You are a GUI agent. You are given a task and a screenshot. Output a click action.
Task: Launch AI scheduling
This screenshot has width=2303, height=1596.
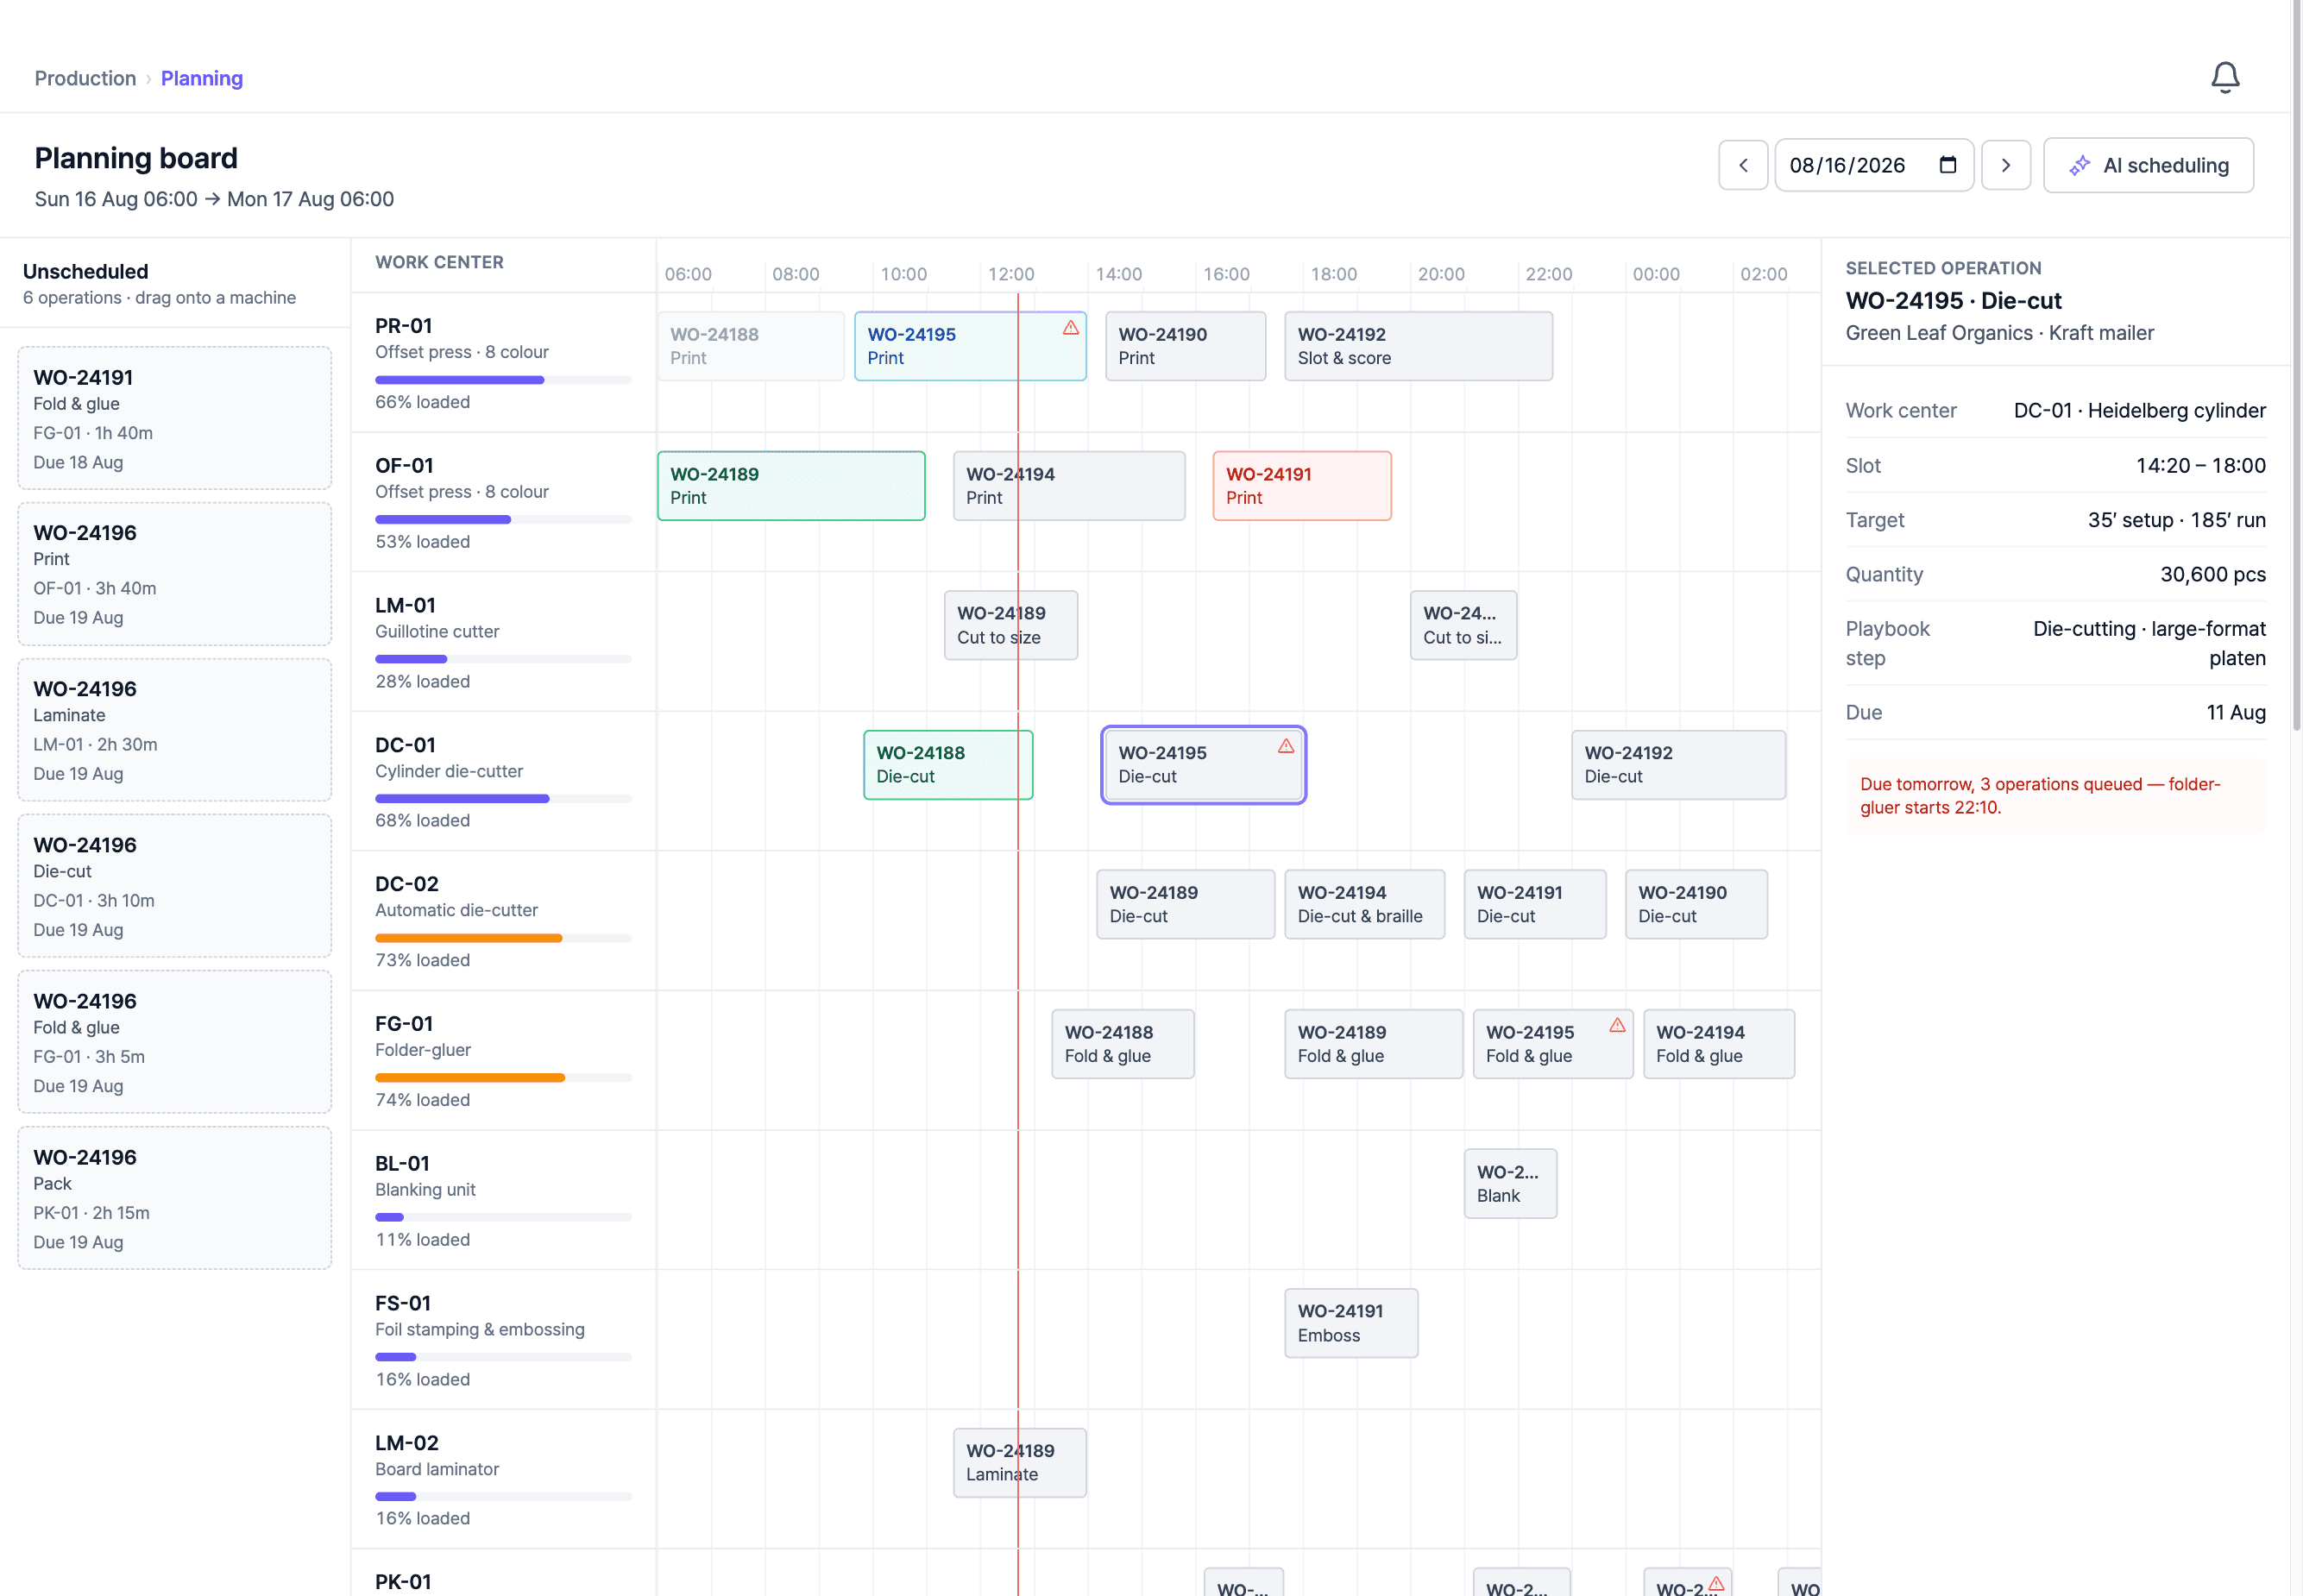(x=2147, y=165)
